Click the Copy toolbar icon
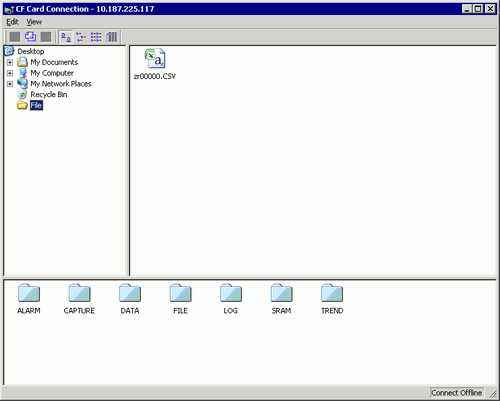The image size is (500, 401). tap(30, 37)
